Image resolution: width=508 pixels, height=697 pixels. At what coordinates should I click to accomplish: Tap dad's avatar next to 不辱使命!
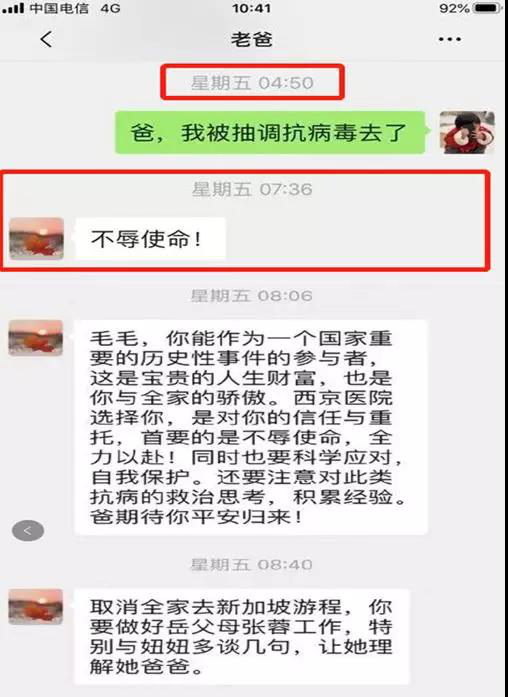36,238
